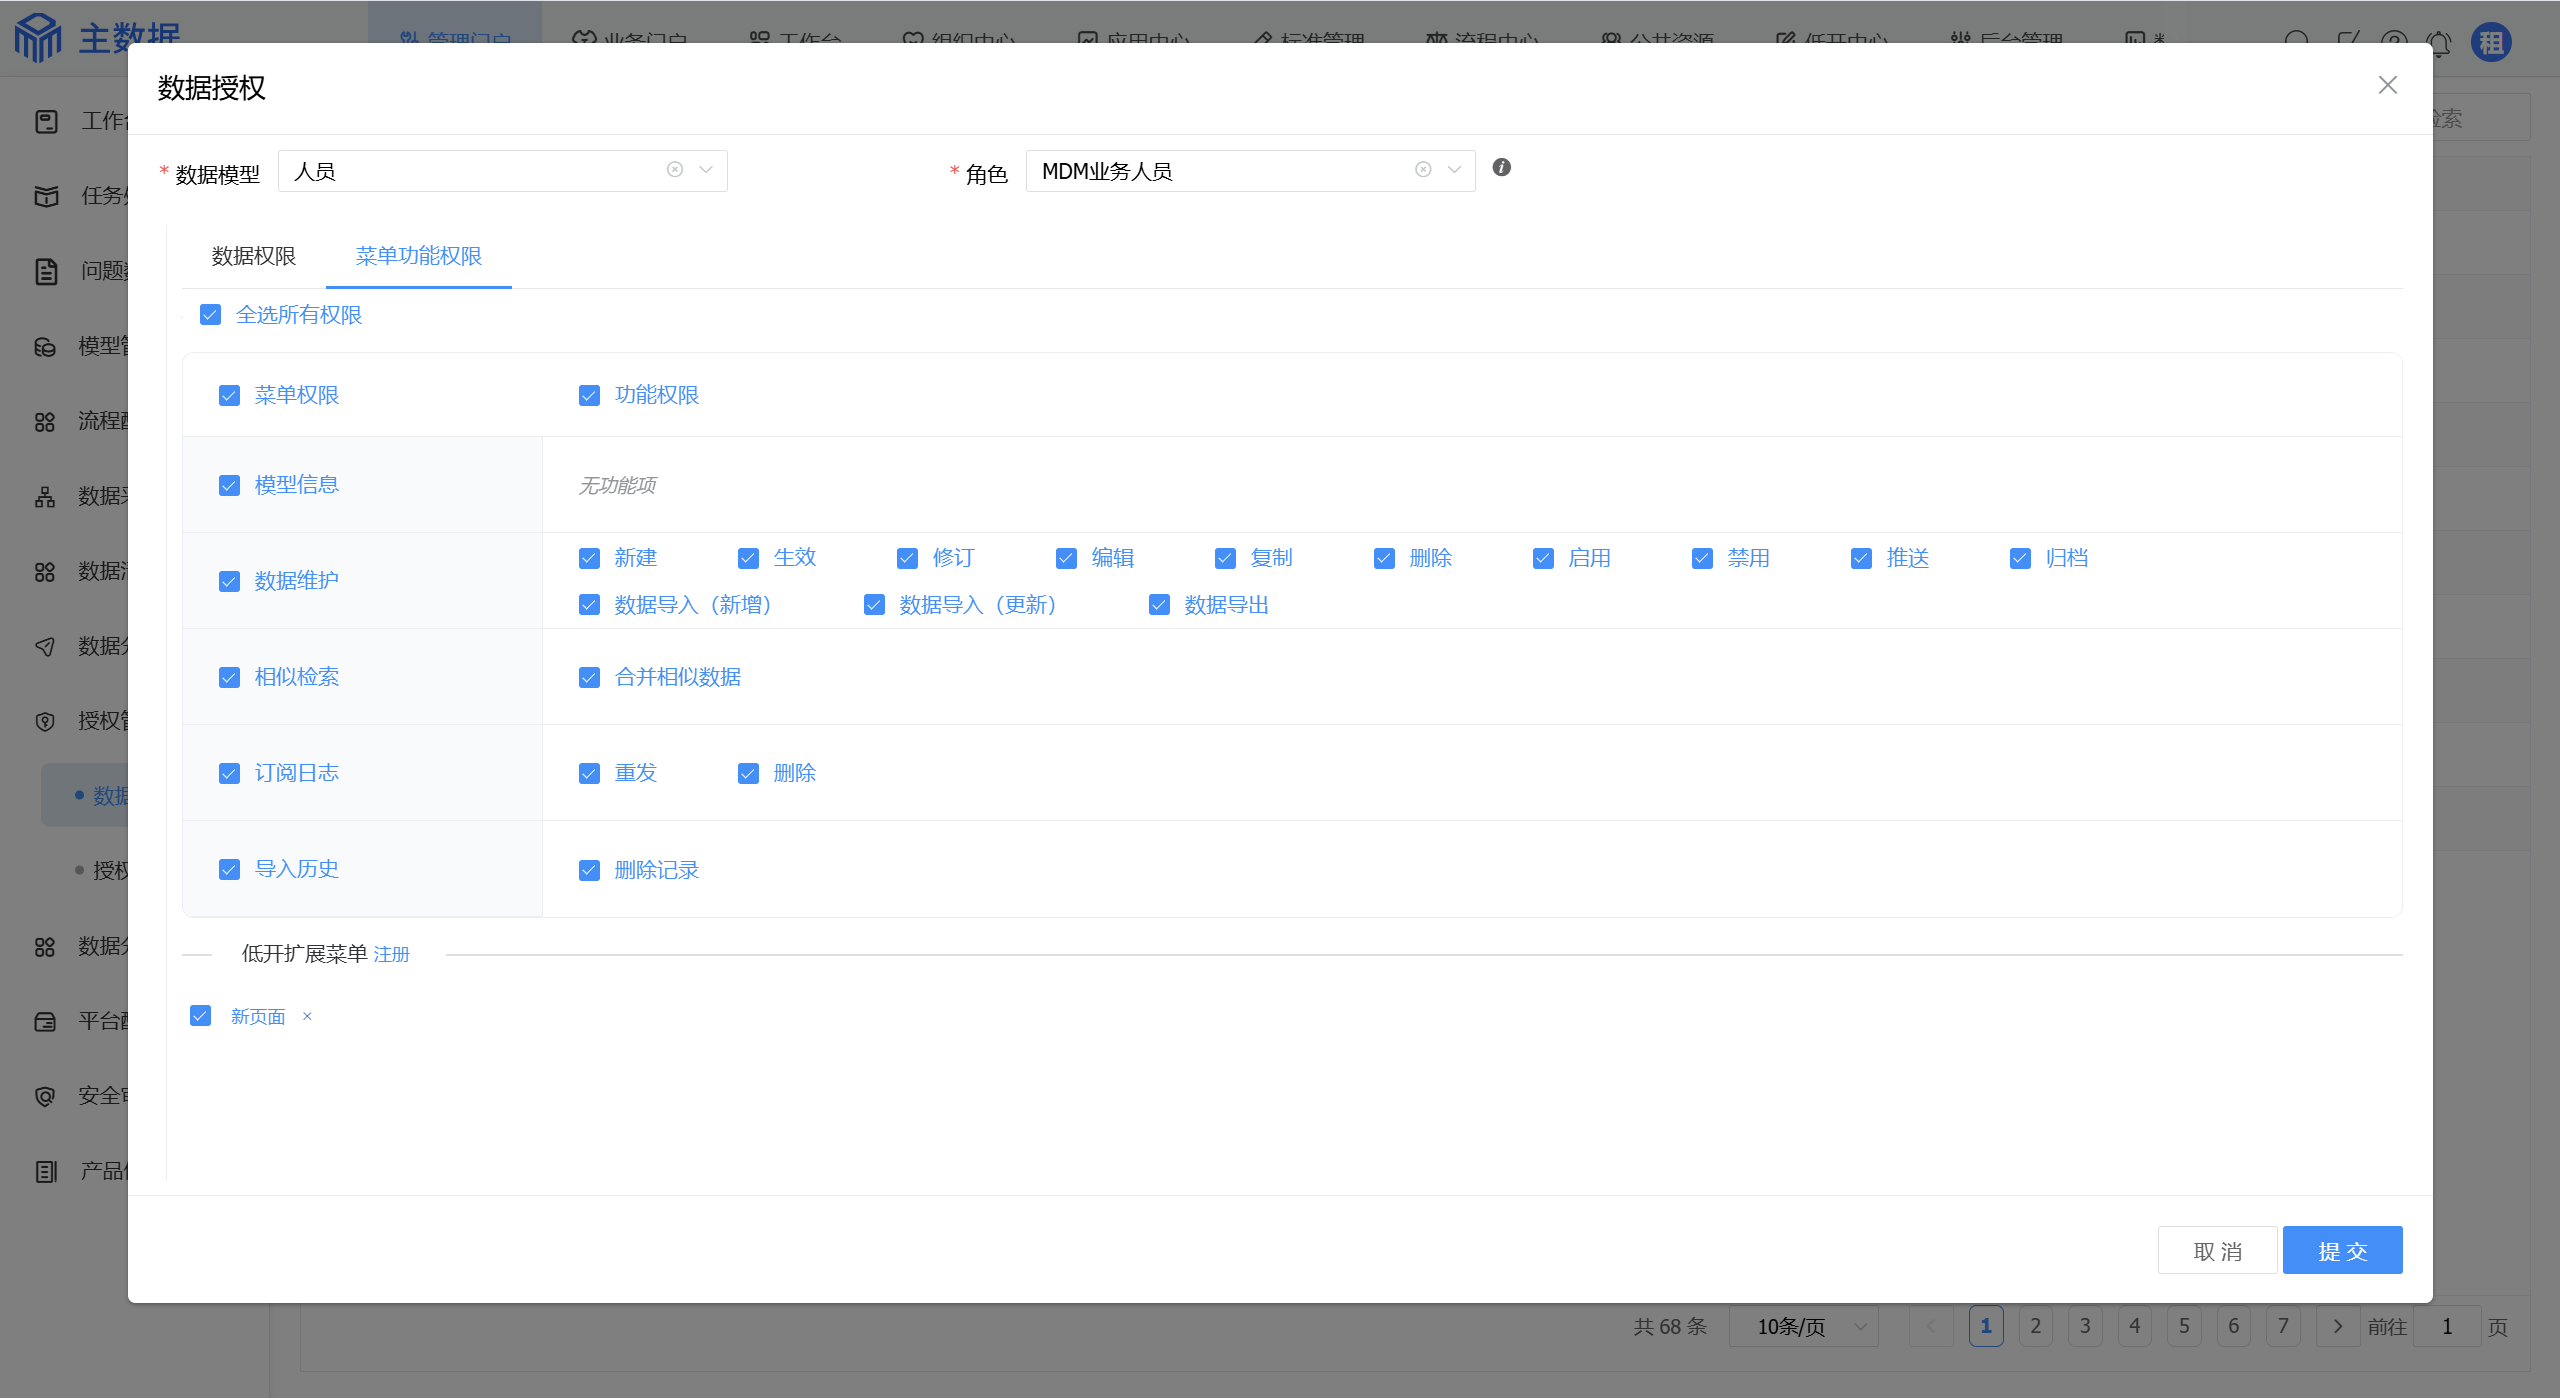2560x1398 pixels.
Task: Uncheck the 合并相似数据 checkbox
Action: pyautogui.click(x=589, y=678)
